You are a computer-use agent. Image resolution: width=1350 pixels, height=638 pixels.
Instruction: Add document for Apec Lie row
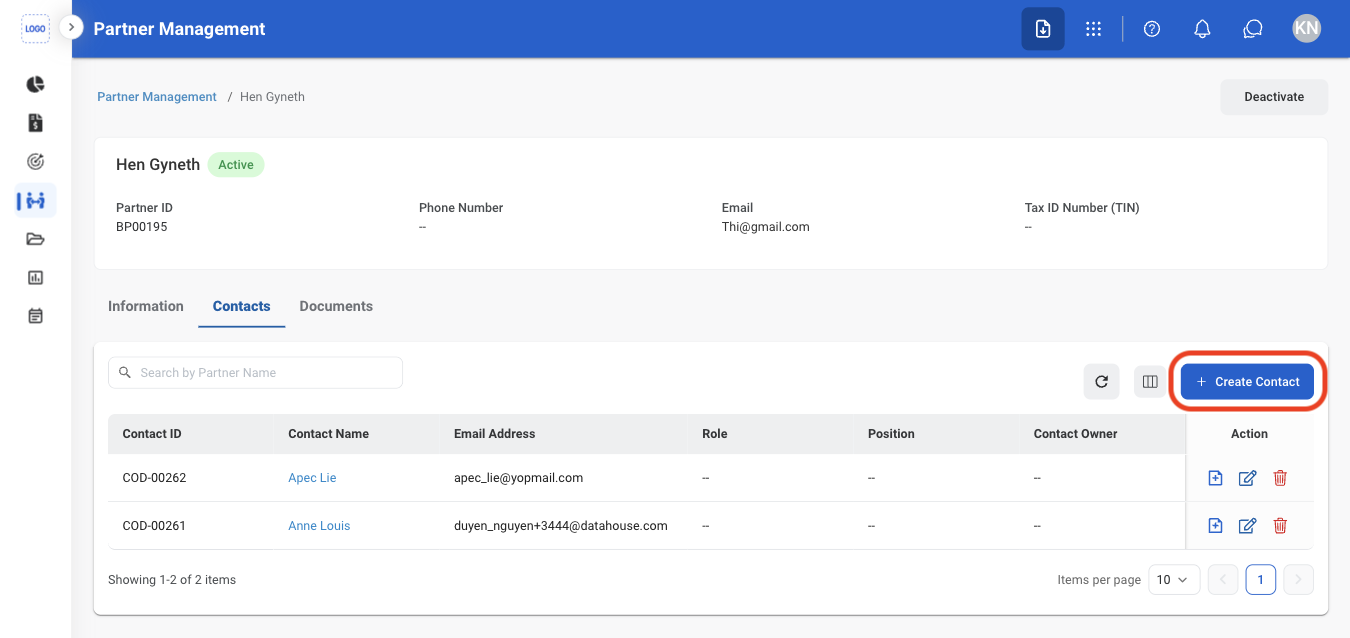[x=1215, y=478]
